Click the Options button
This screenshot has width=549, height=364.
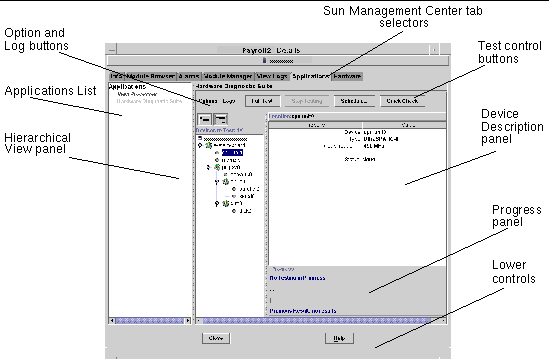tap(208, 101)
